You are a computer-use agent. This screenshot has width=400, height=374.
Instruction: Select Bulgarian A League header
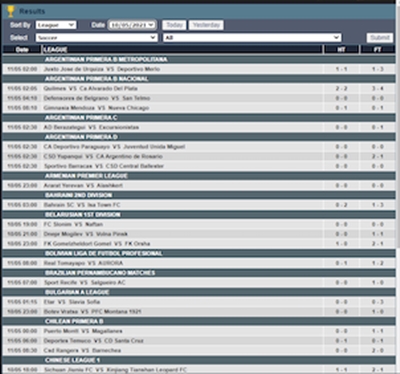(199, 292)
